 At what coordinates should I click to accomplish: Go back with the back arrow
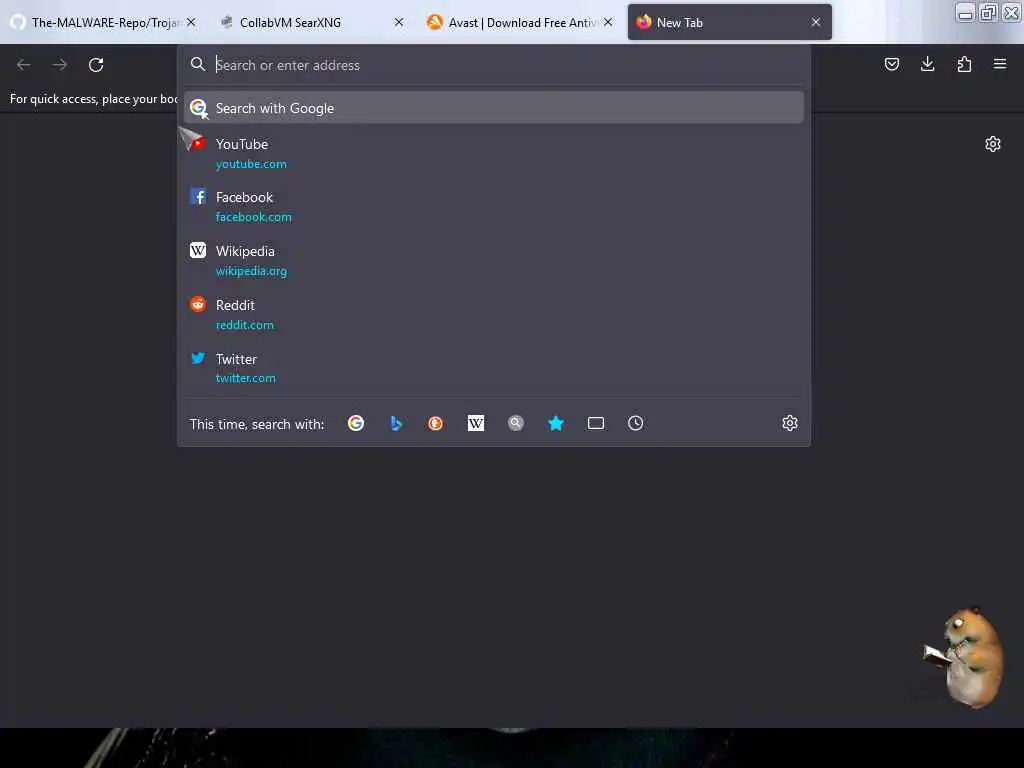click(24, 65)
